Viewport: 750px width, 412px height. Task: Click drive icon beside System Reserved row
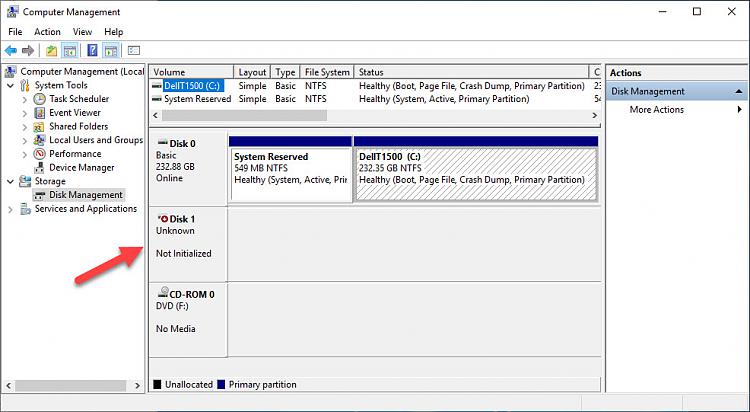pyautogui.click(x=157, y=99)
